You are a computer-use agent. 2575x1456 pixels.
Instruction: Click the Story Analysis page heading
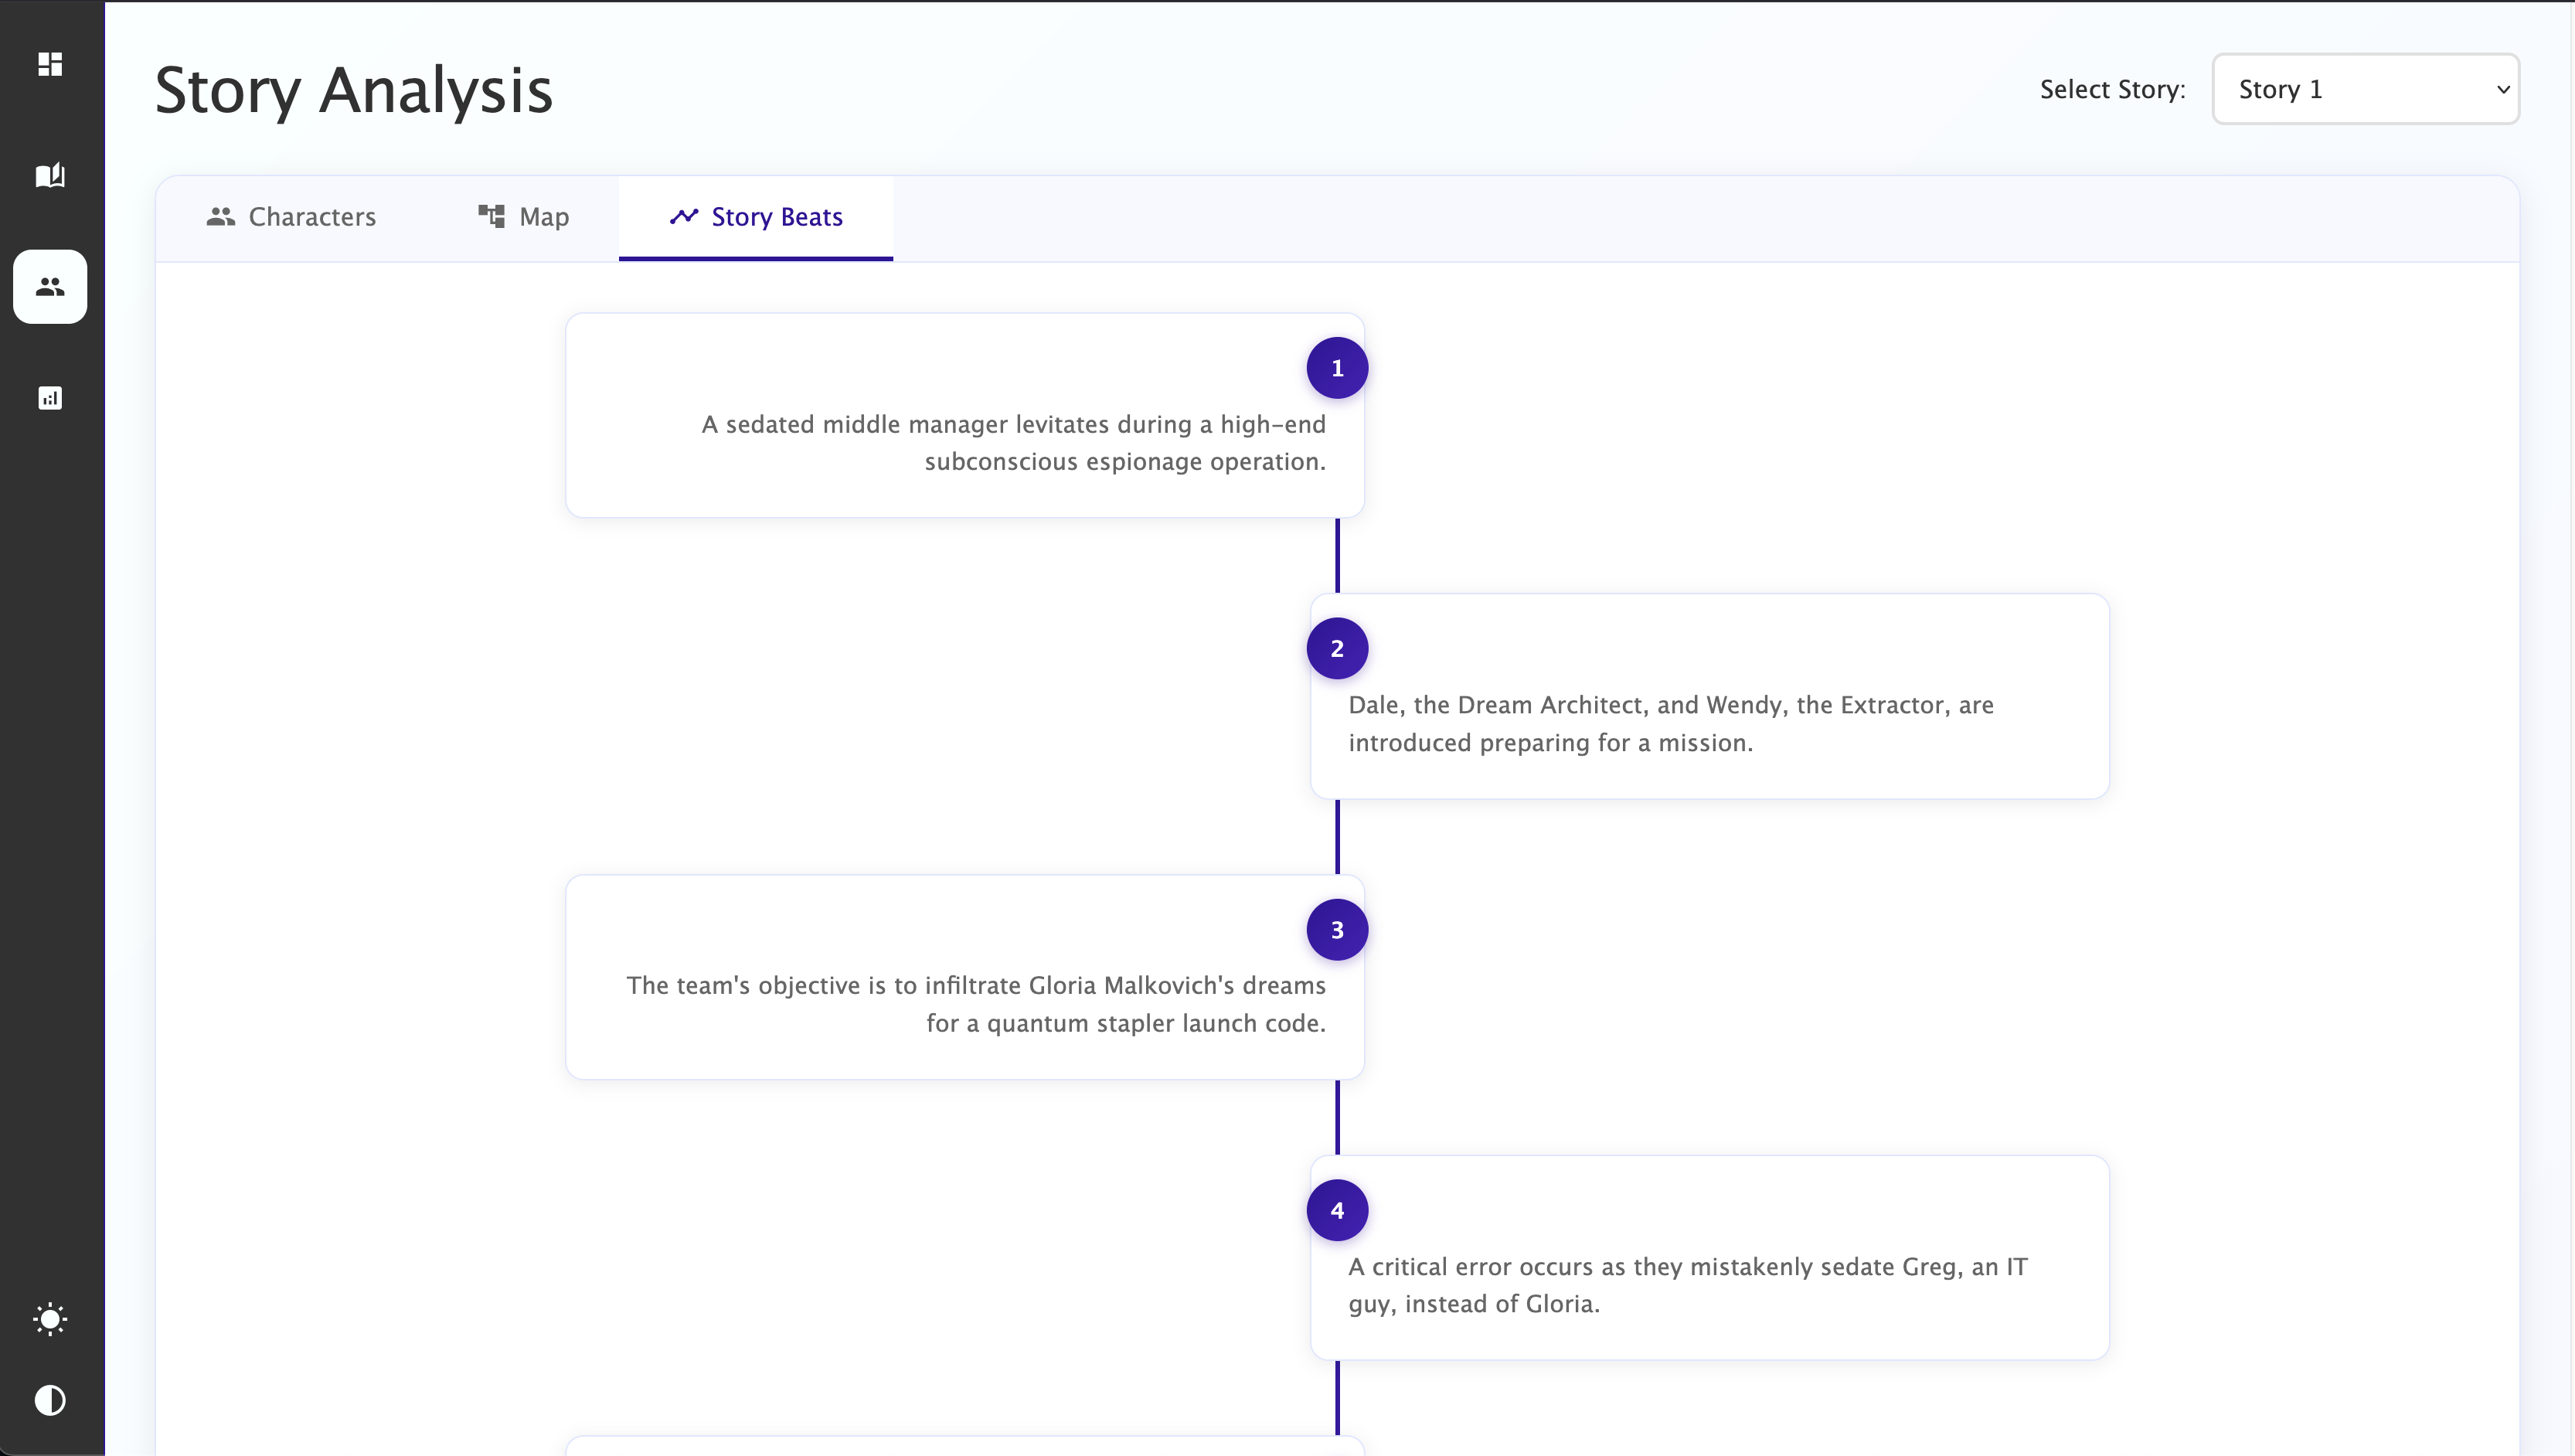pyautogui.click(x=354, y=90)
